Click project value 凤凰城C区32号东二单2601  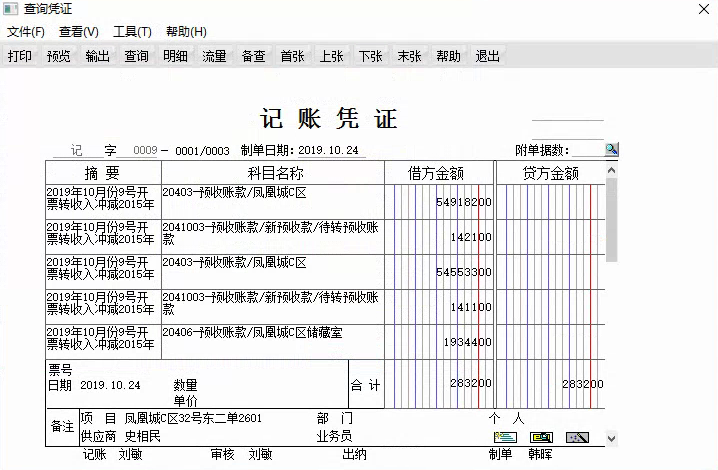[x=193, y=418]
